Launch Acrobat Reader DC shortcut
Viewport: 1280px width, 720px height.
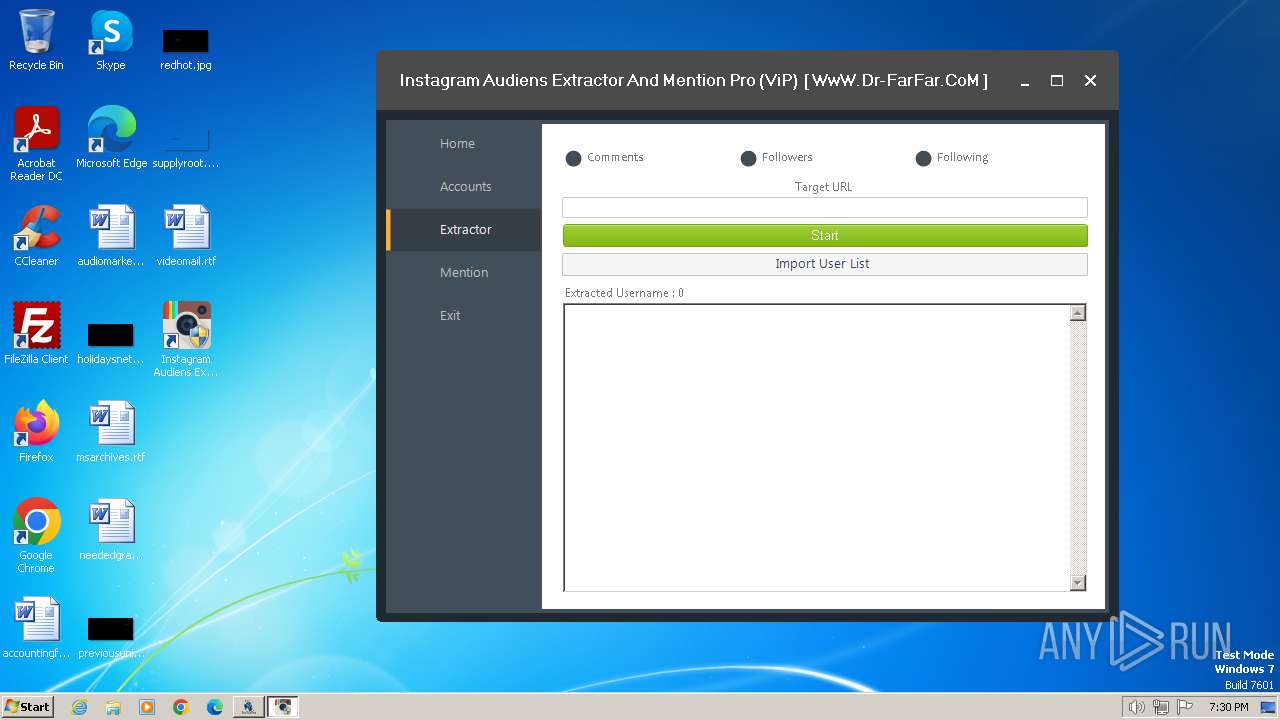pos(36,144)
